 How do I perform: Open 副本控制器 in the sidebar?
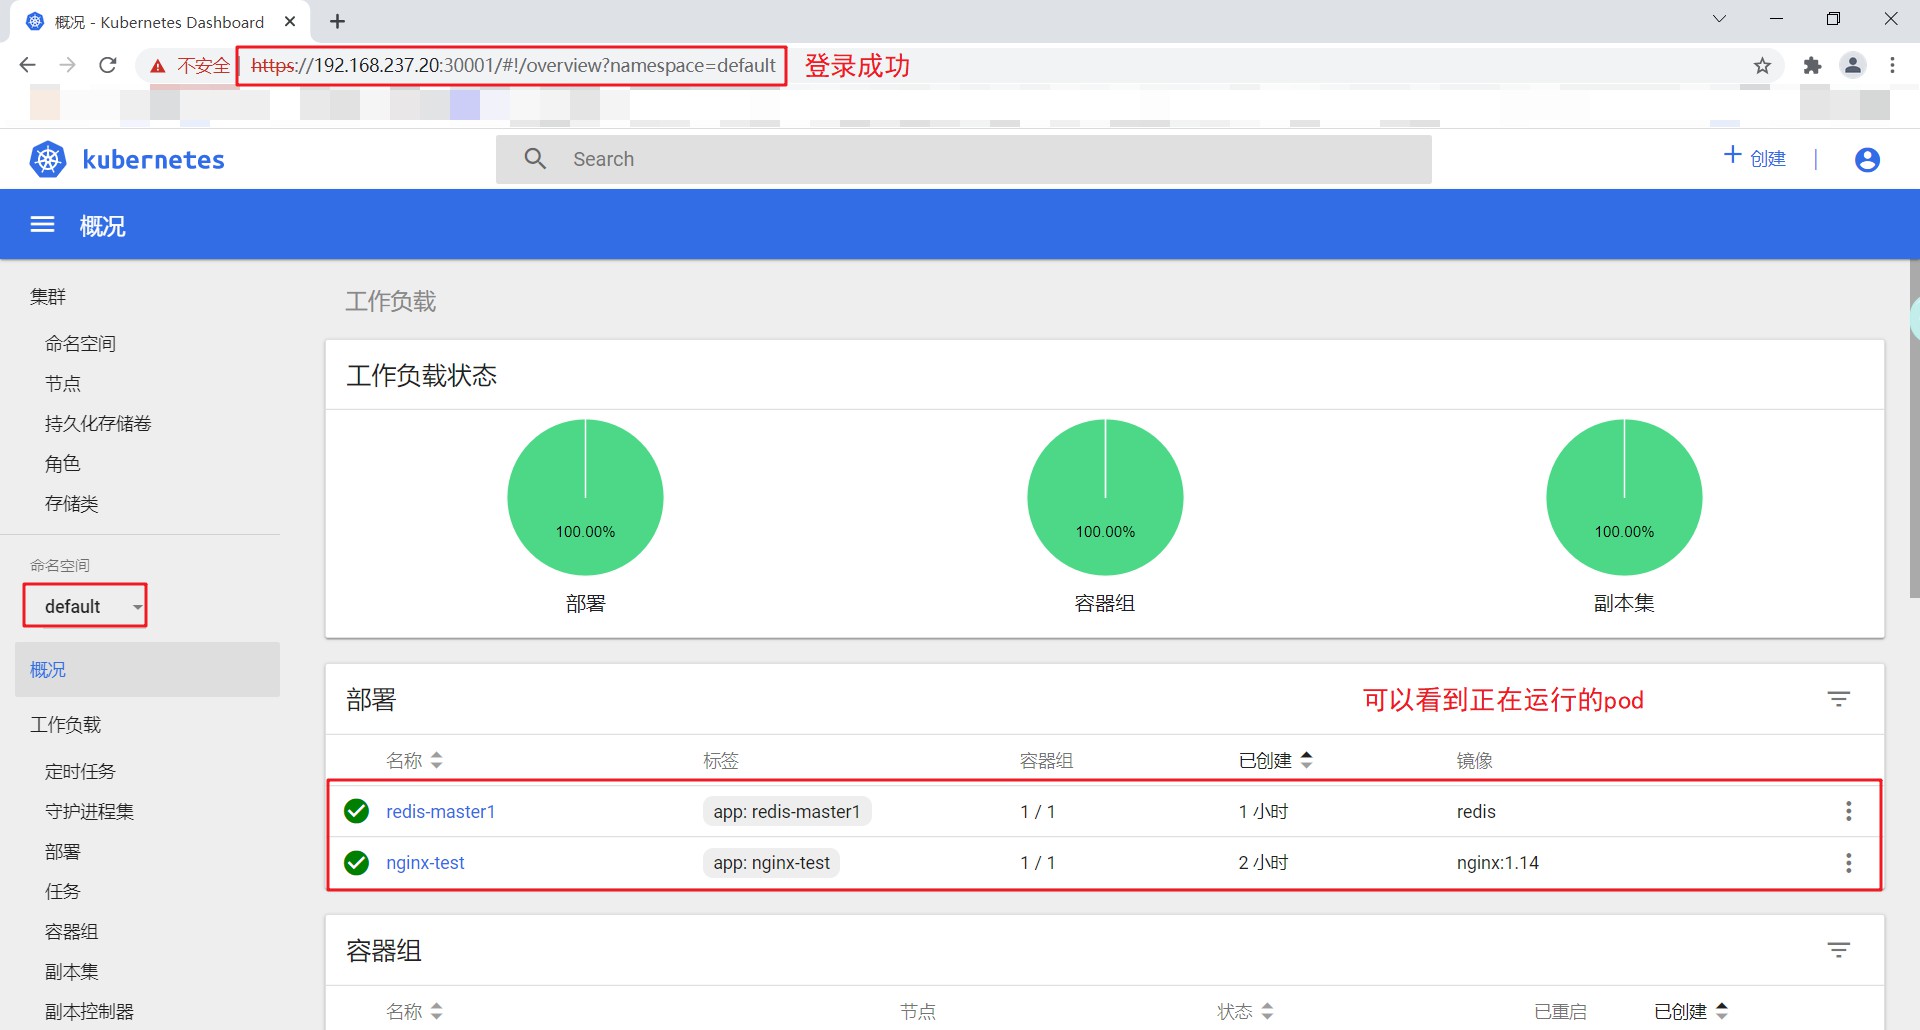[89, 1012]
